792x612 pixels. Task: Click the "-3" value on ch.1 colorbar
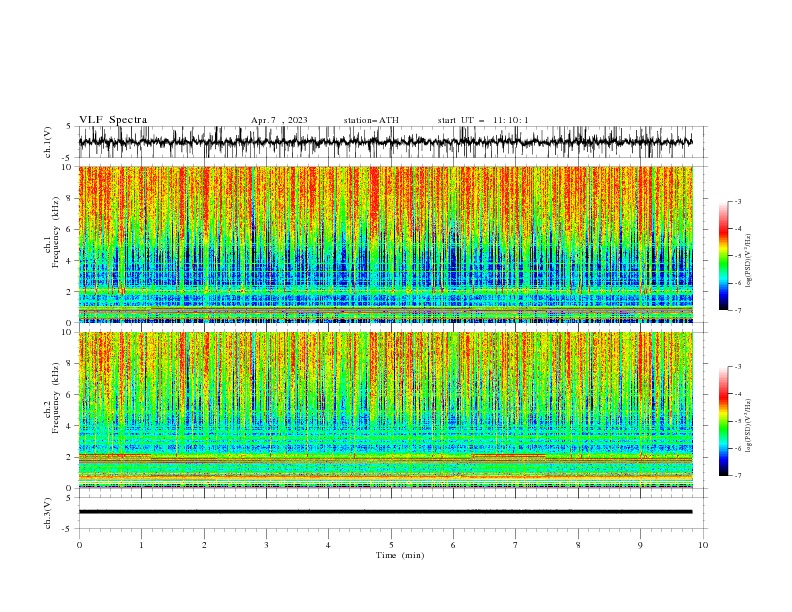coord(738,201)
